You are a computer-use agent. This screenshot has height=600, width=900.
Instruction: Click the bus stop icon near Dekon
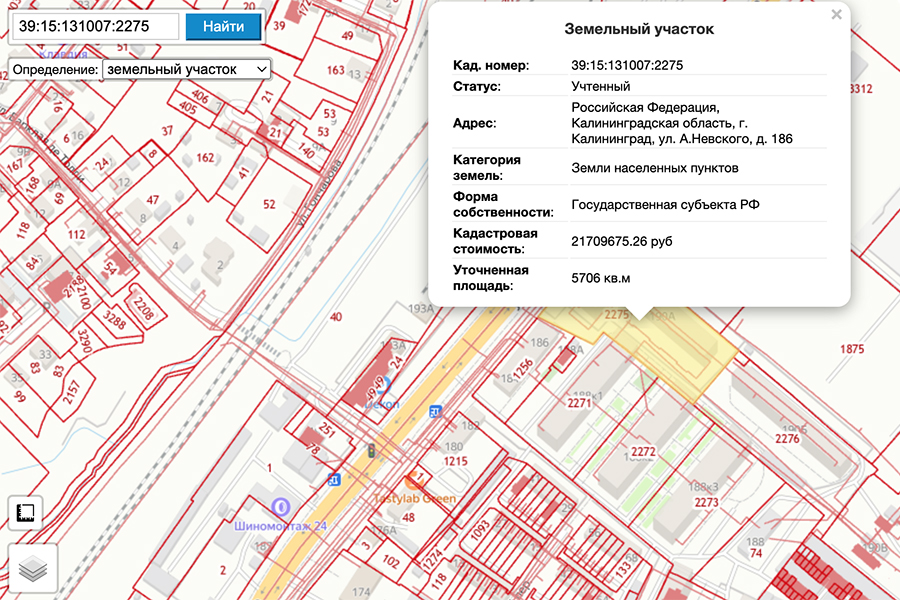pos(435,410)
